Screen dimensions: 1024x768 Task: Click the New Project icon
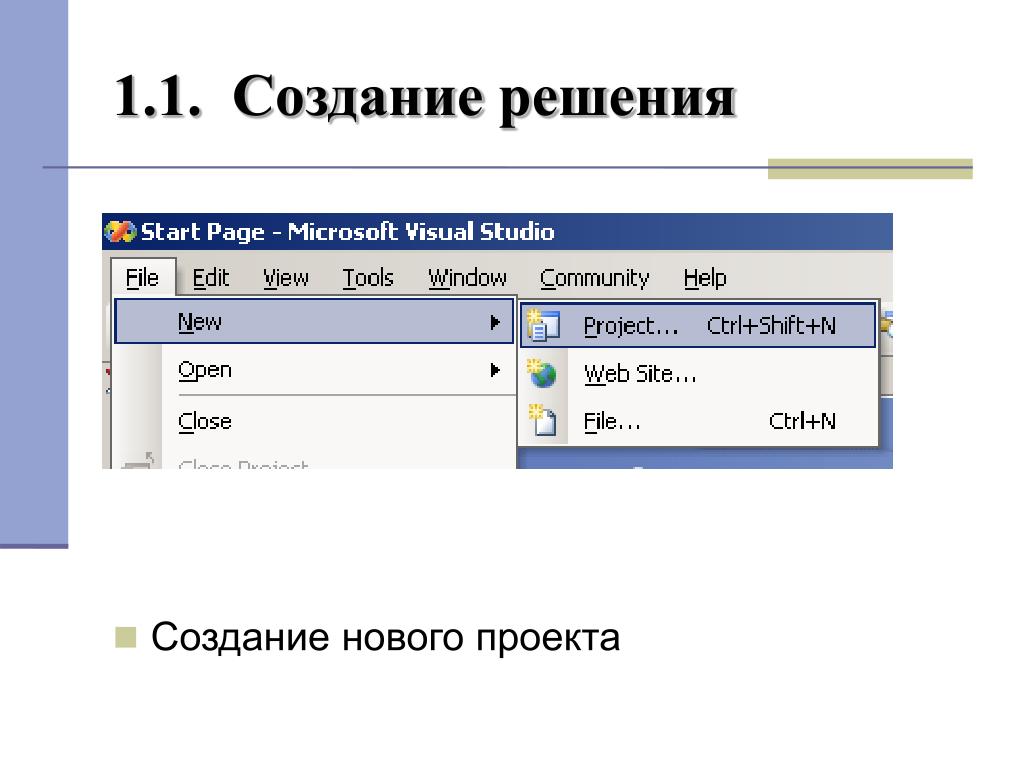543,325
